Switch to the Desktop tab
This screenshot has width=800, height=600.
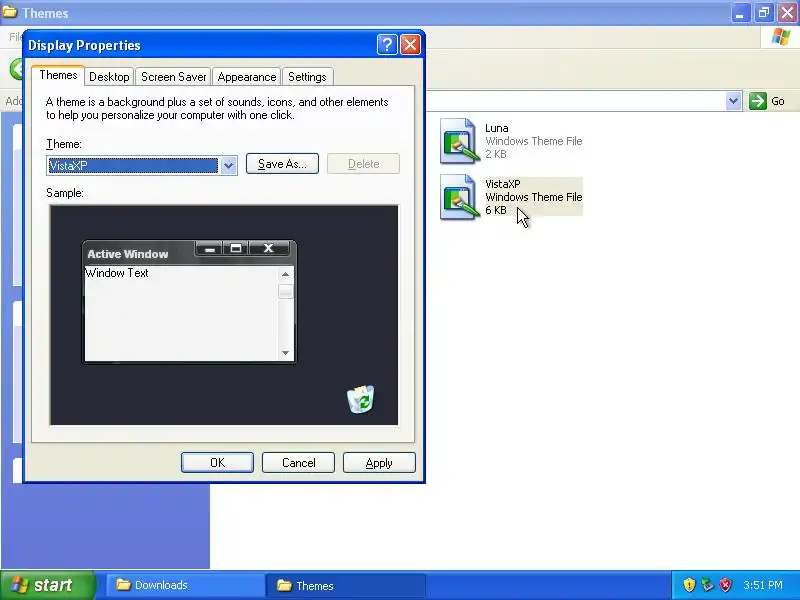coord(109,77)
